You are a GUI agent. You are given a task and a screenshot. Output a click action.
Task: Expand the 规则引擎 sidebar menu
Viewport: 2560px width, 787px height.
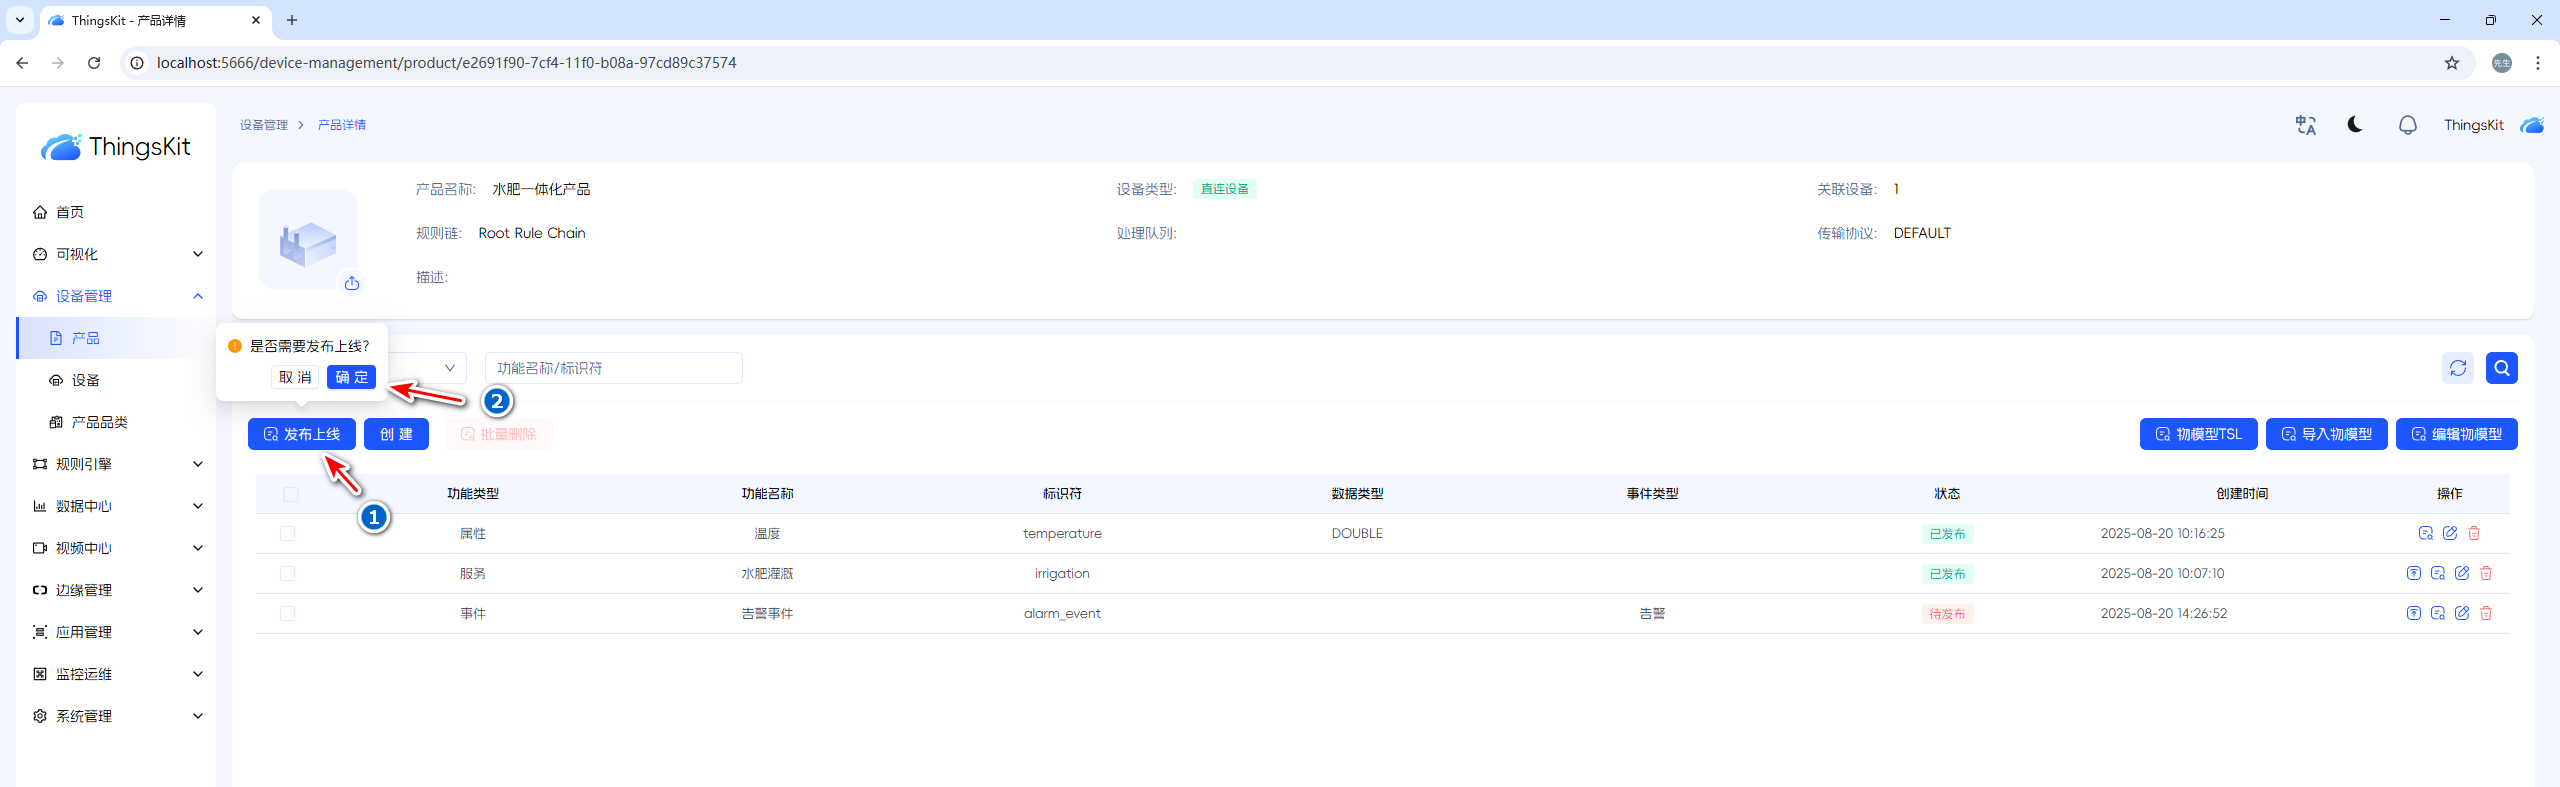coord(116,464)
